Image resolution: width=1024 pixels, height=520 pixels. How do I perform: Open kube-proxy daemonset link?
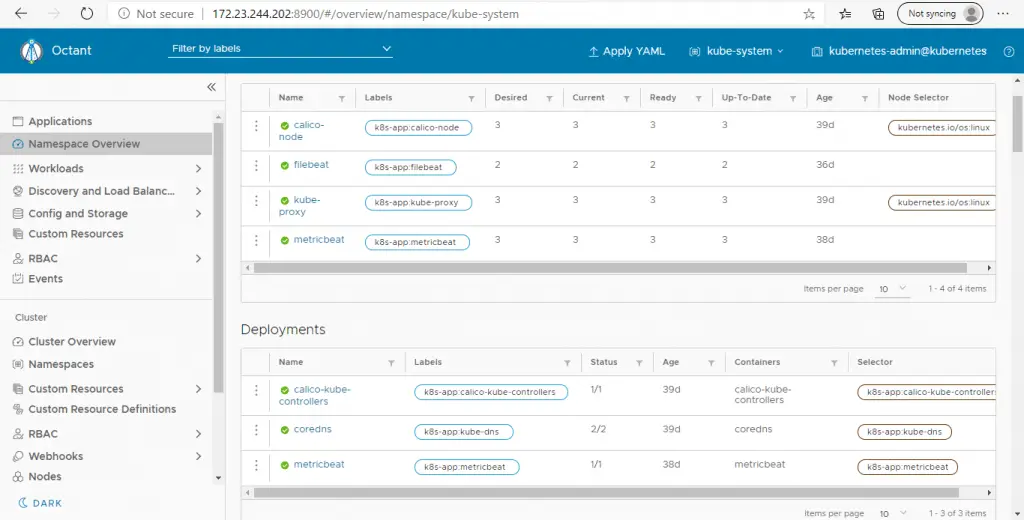[x=300, y=206]
